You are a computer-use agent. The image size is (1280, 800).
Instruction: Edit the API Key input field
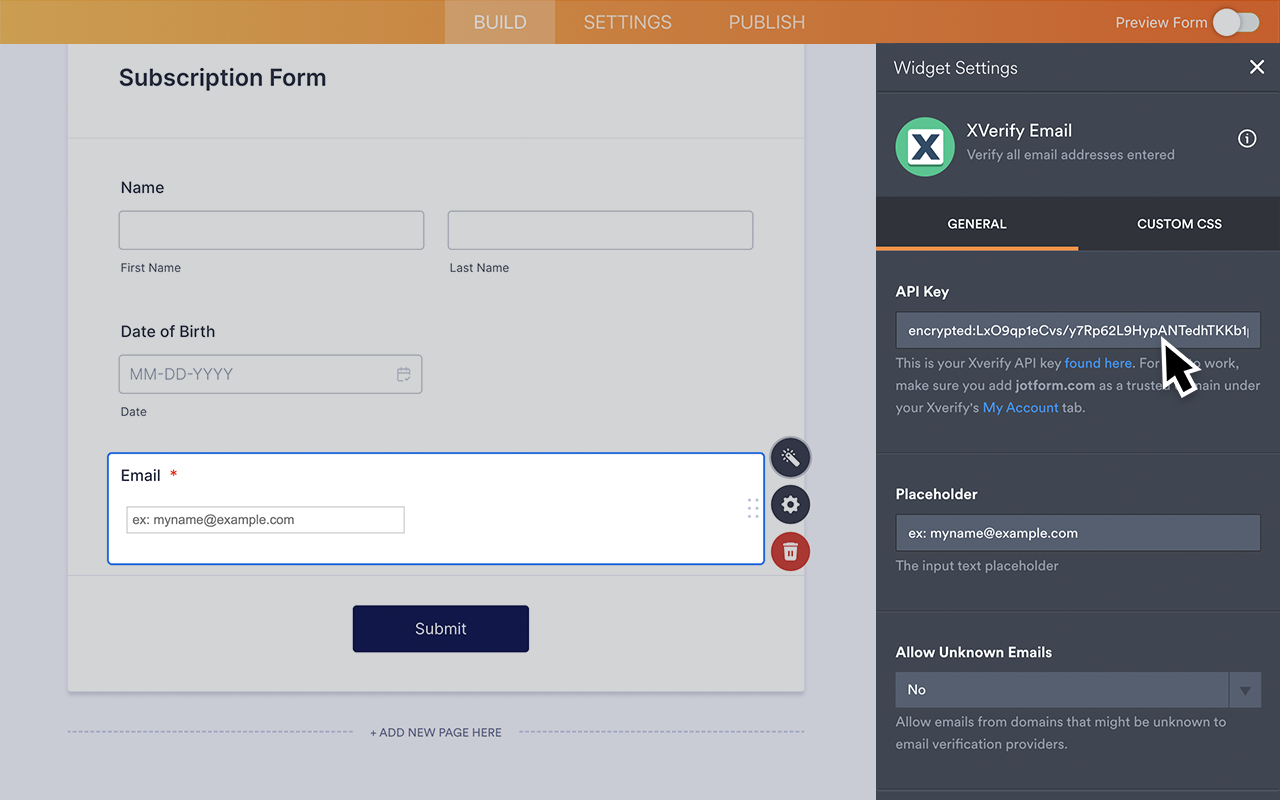(x=1077, y=330)
